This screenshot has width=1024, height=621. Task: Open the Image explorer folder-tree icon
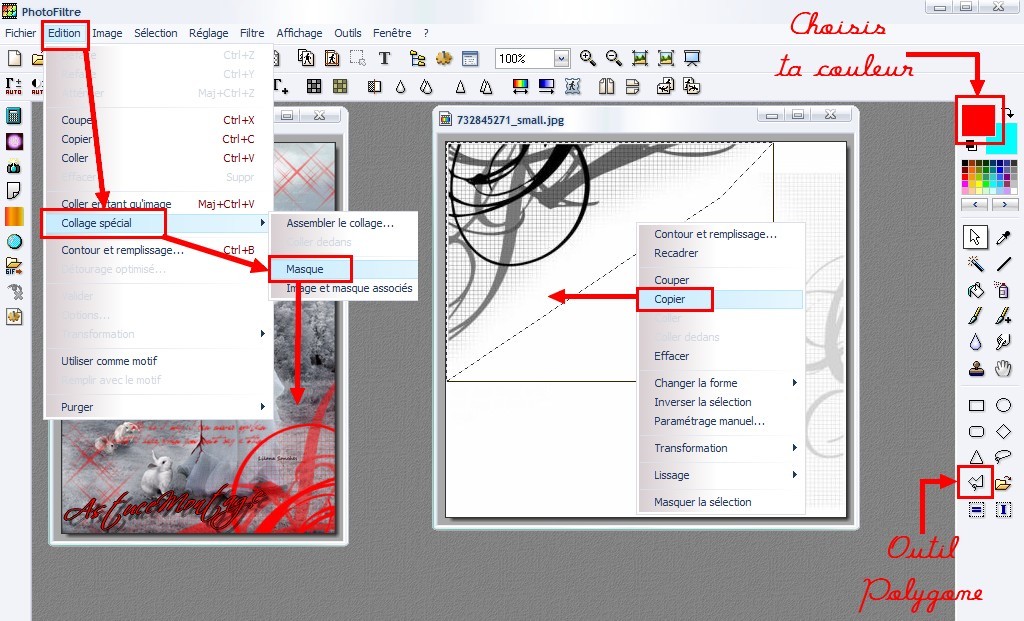pos(417,58)
